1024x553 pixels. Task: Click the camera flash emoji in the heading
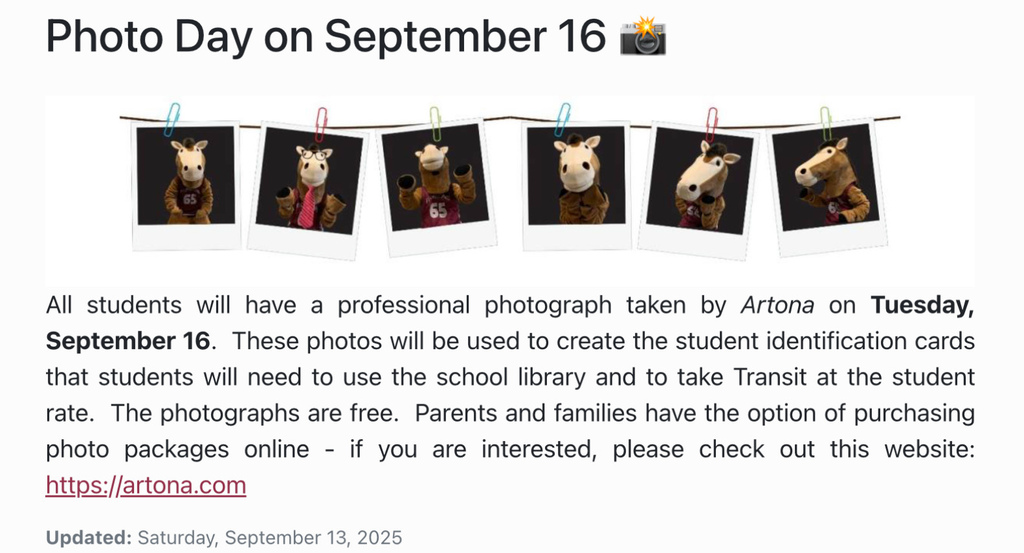[643, 37]
